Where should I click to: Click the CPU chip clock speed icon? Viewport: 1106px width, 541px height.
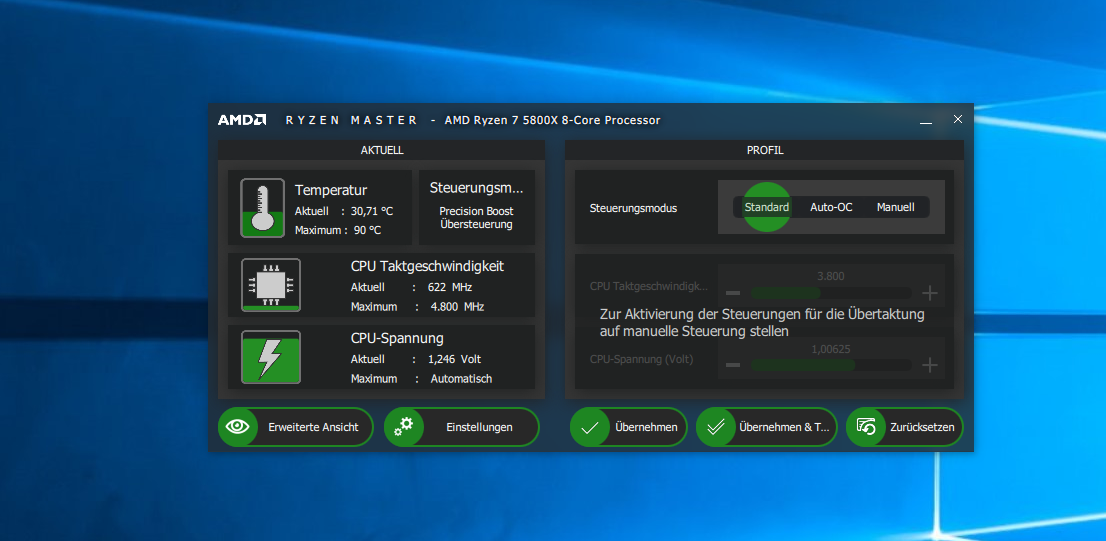click(x=271, y=285)
